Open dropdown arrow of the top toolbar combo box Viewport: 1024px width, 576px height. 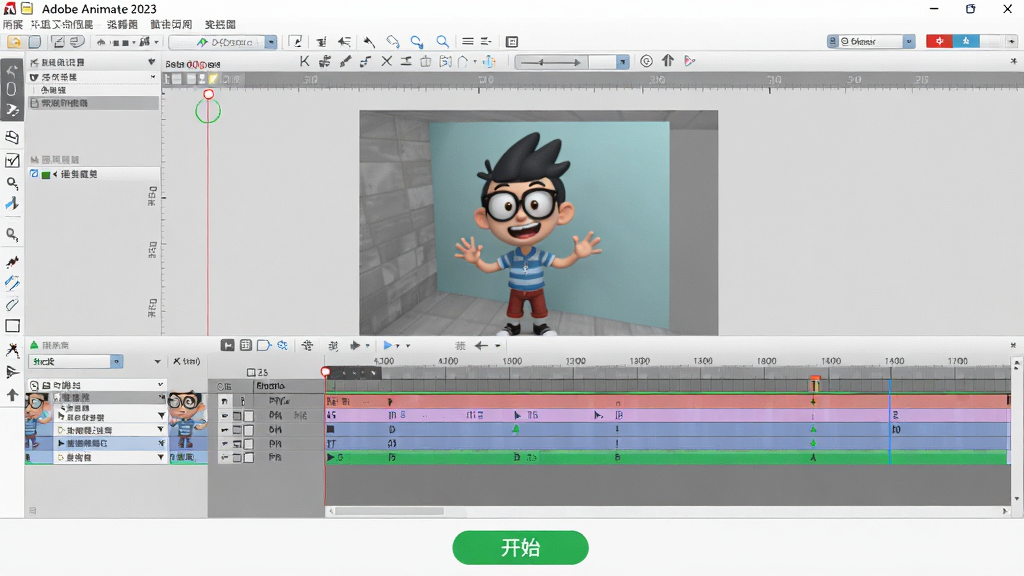[270, 42]
